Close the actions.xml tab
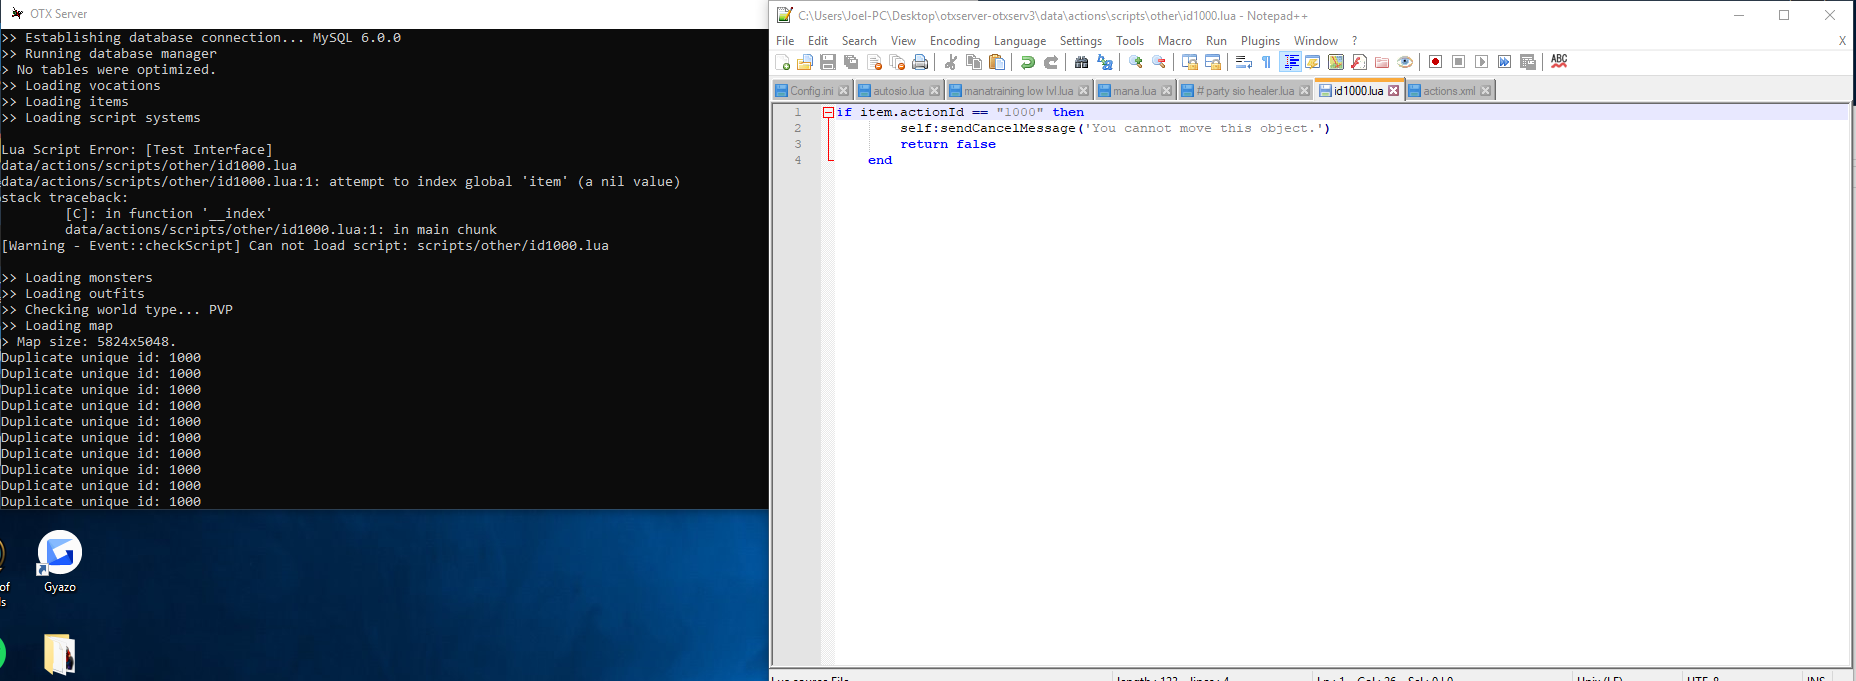The width and height of the screenshot is (1856, 681). click(x=1485, y=91)
